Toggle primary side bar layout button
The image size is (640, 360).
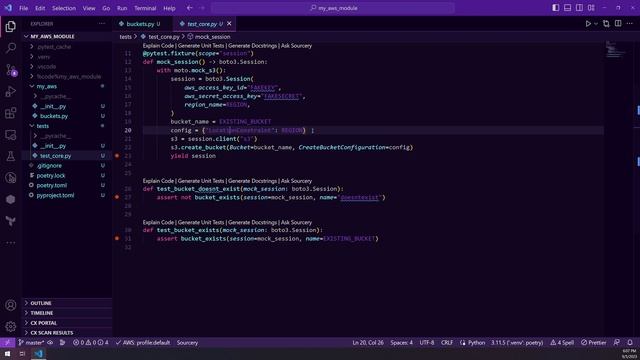[x=556, y=8]
